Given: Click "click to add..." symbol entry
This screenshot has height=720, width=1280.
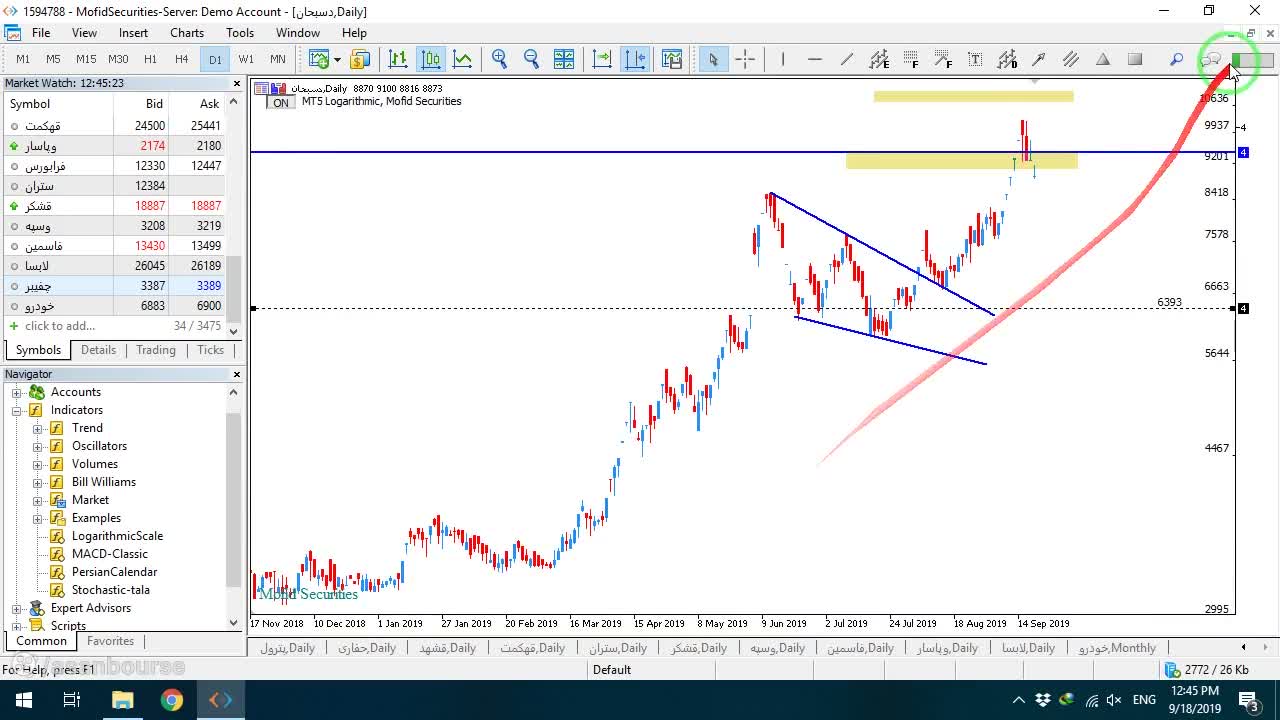Looking at the screenshot, I should click(x=60, y=326).
